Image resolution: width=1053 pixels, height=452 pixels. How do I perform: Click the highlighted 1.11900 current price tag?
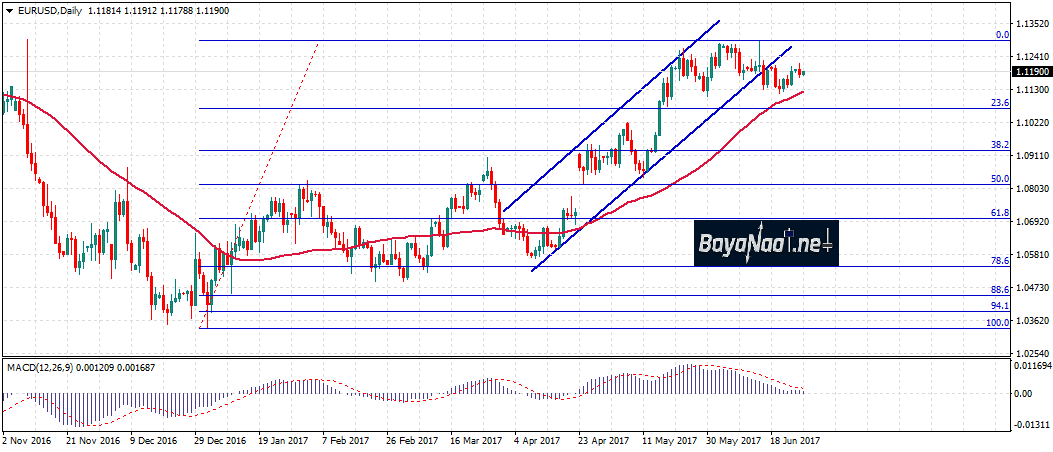point(1031,72)
